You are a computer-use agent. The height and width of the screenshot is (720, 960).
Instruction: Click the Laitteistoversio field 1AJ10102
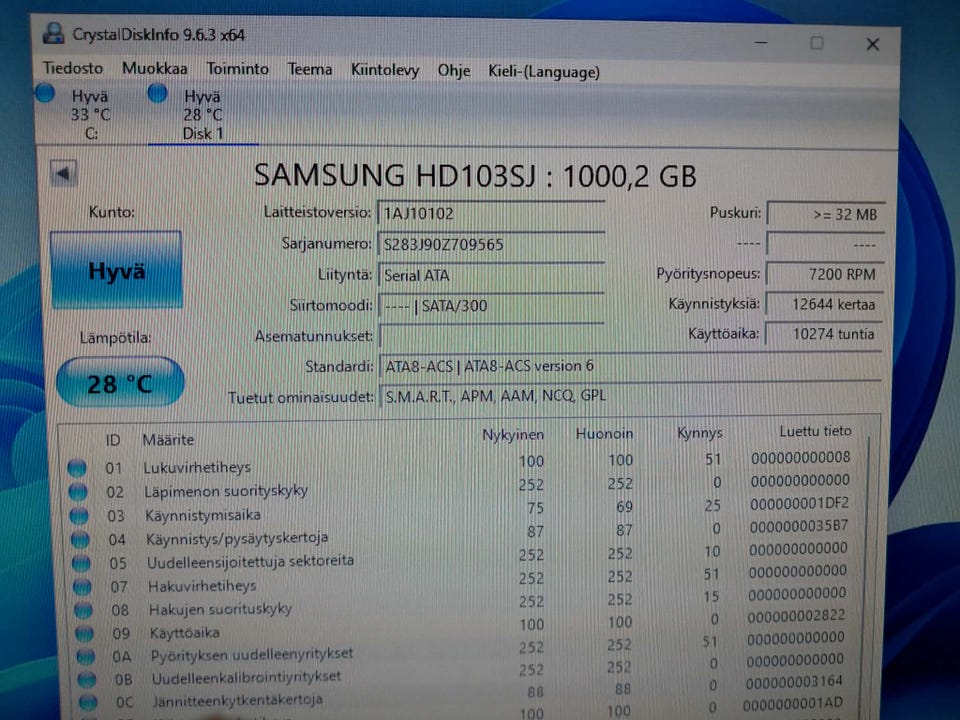click(x=491, y=214)
